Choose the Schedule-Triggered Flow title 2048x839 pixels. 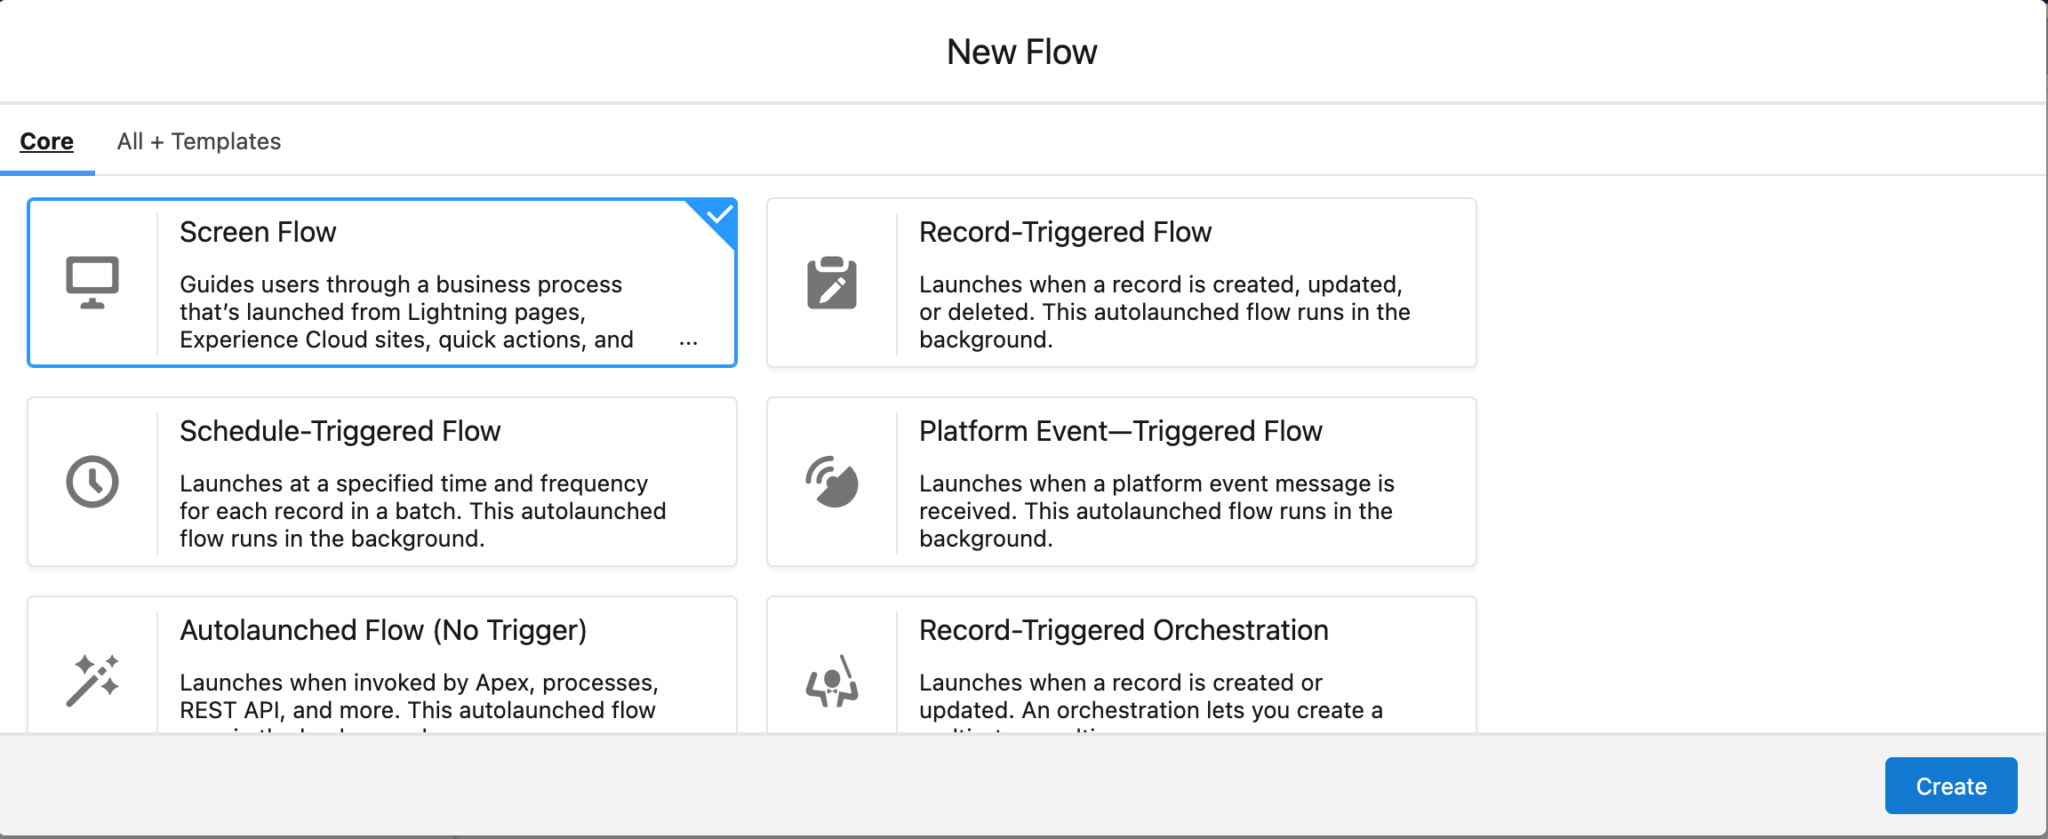(340, 431)
